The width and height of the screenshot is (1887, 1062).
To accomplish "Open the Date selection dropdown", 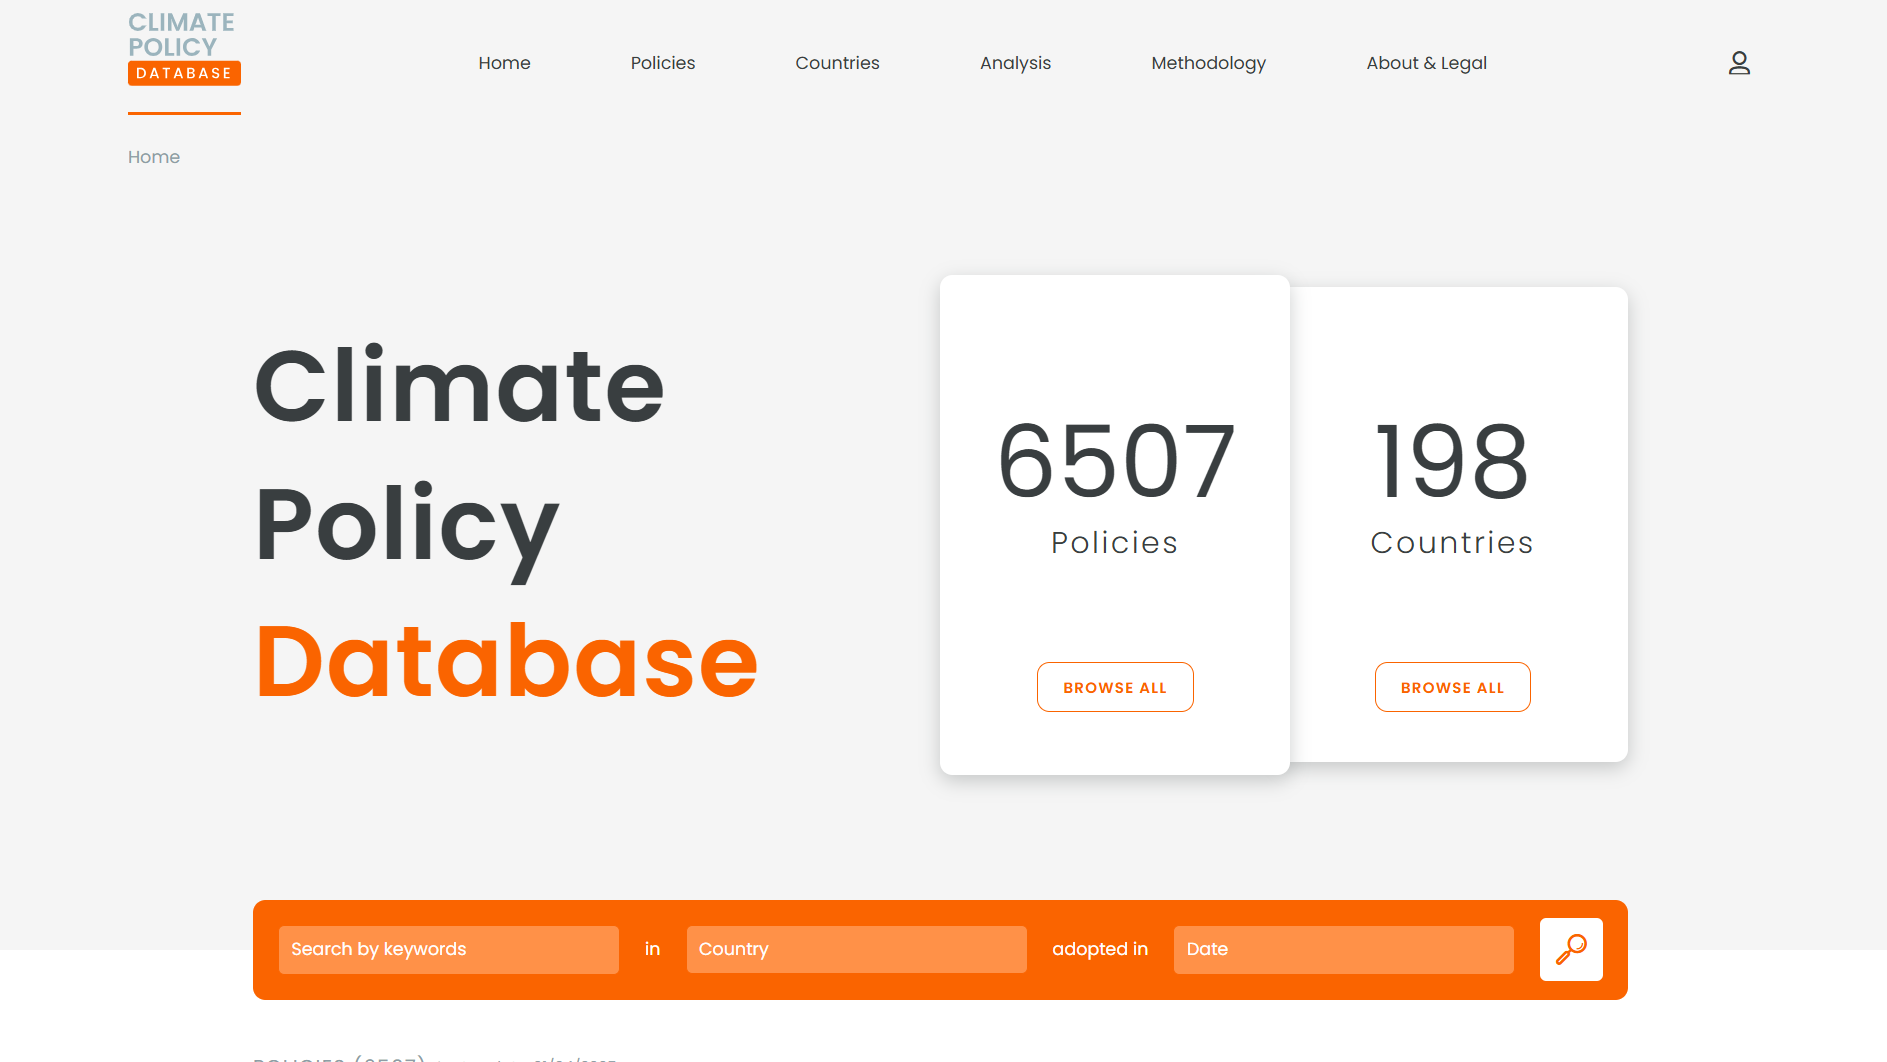I will pos(1343,949).
